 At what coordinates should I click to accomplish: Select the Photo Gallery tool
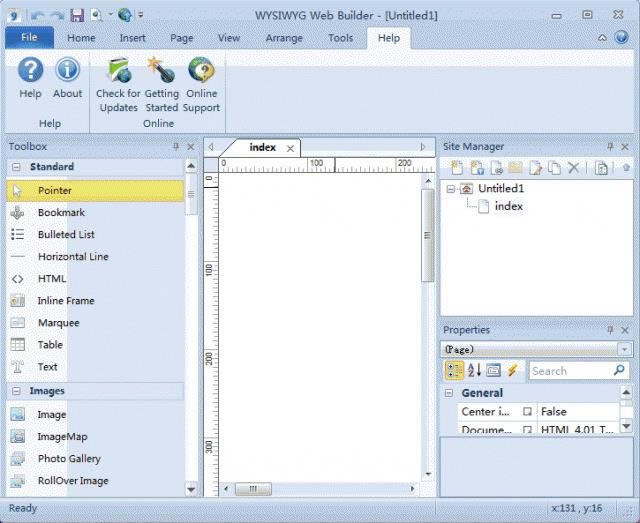[x=69, y=459]
